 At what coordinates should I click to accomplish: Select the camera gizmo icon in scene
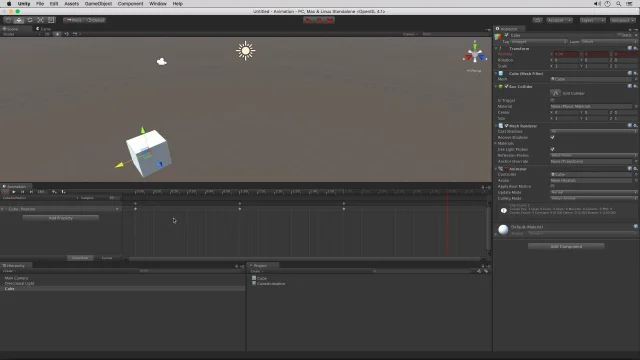[162, 62]
